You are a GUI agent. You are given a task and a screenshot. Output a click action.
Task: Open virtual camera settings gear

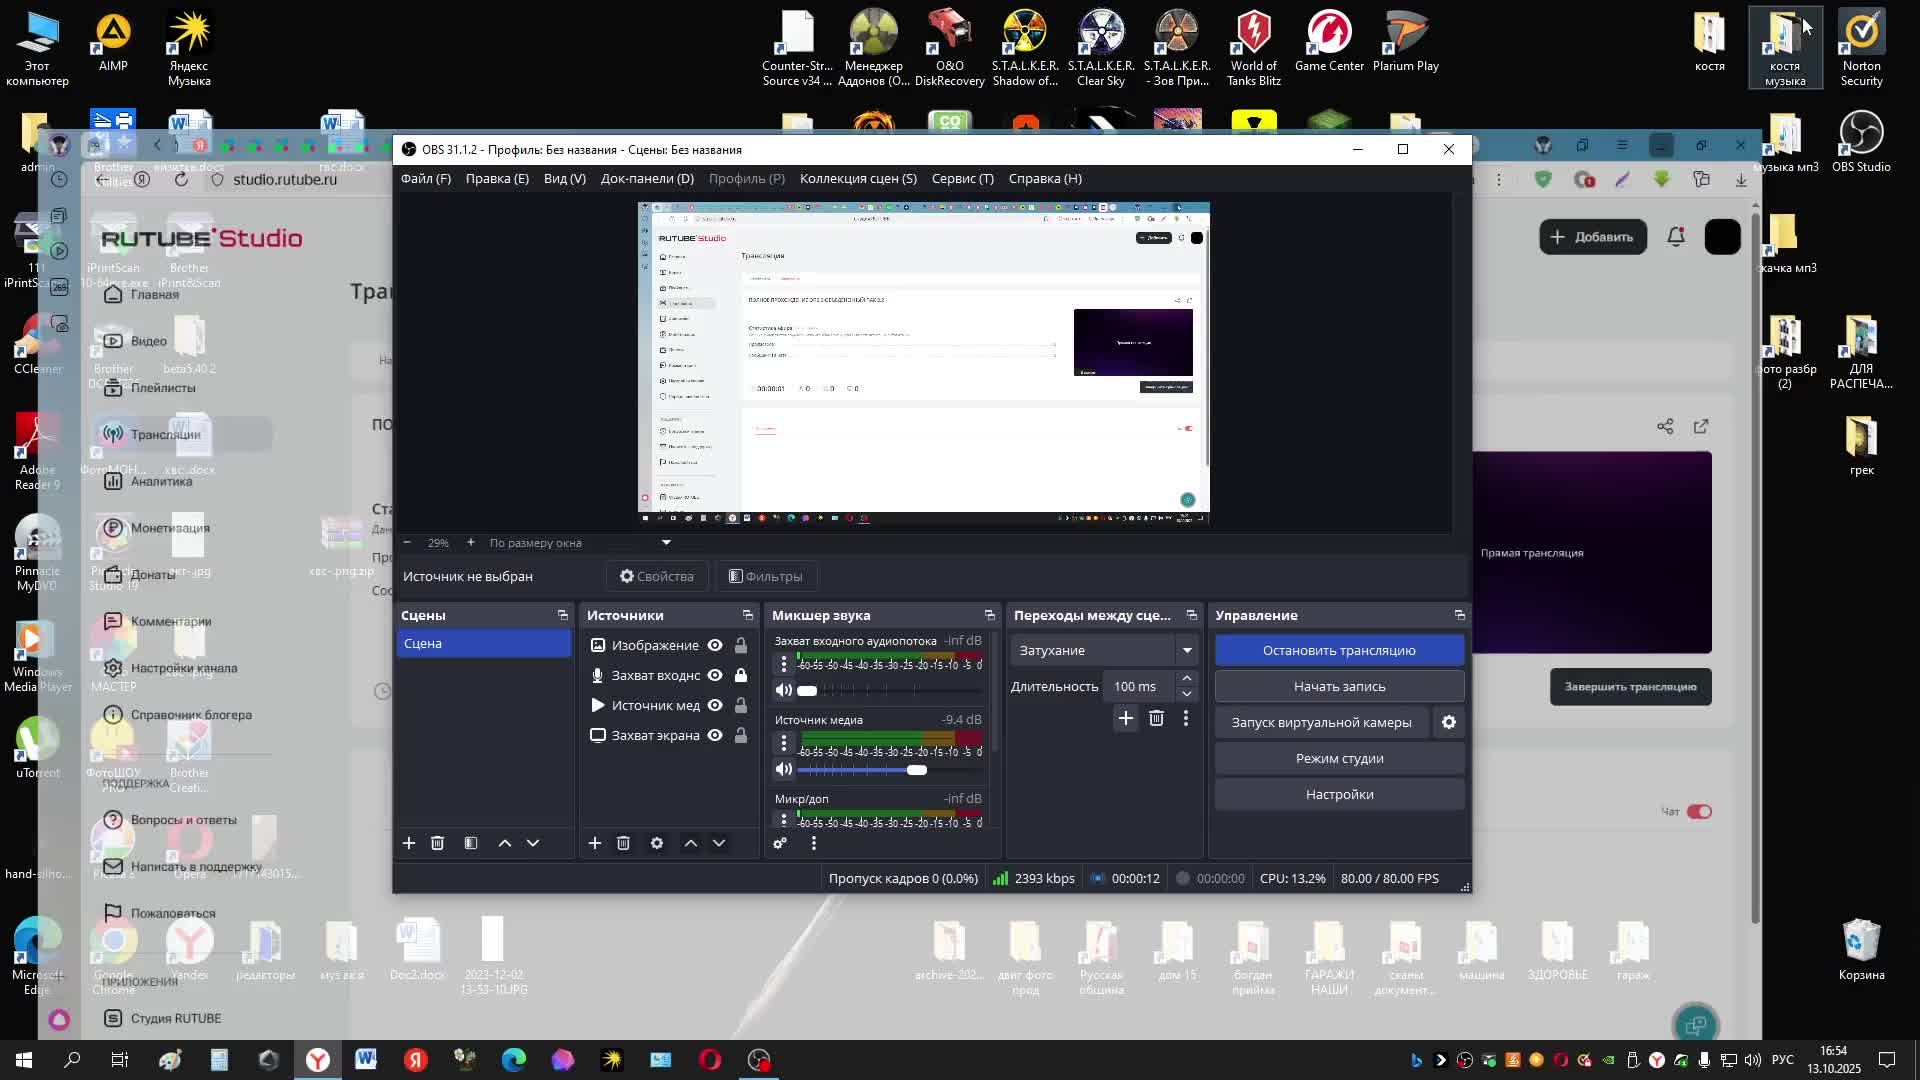[1449, 722]
